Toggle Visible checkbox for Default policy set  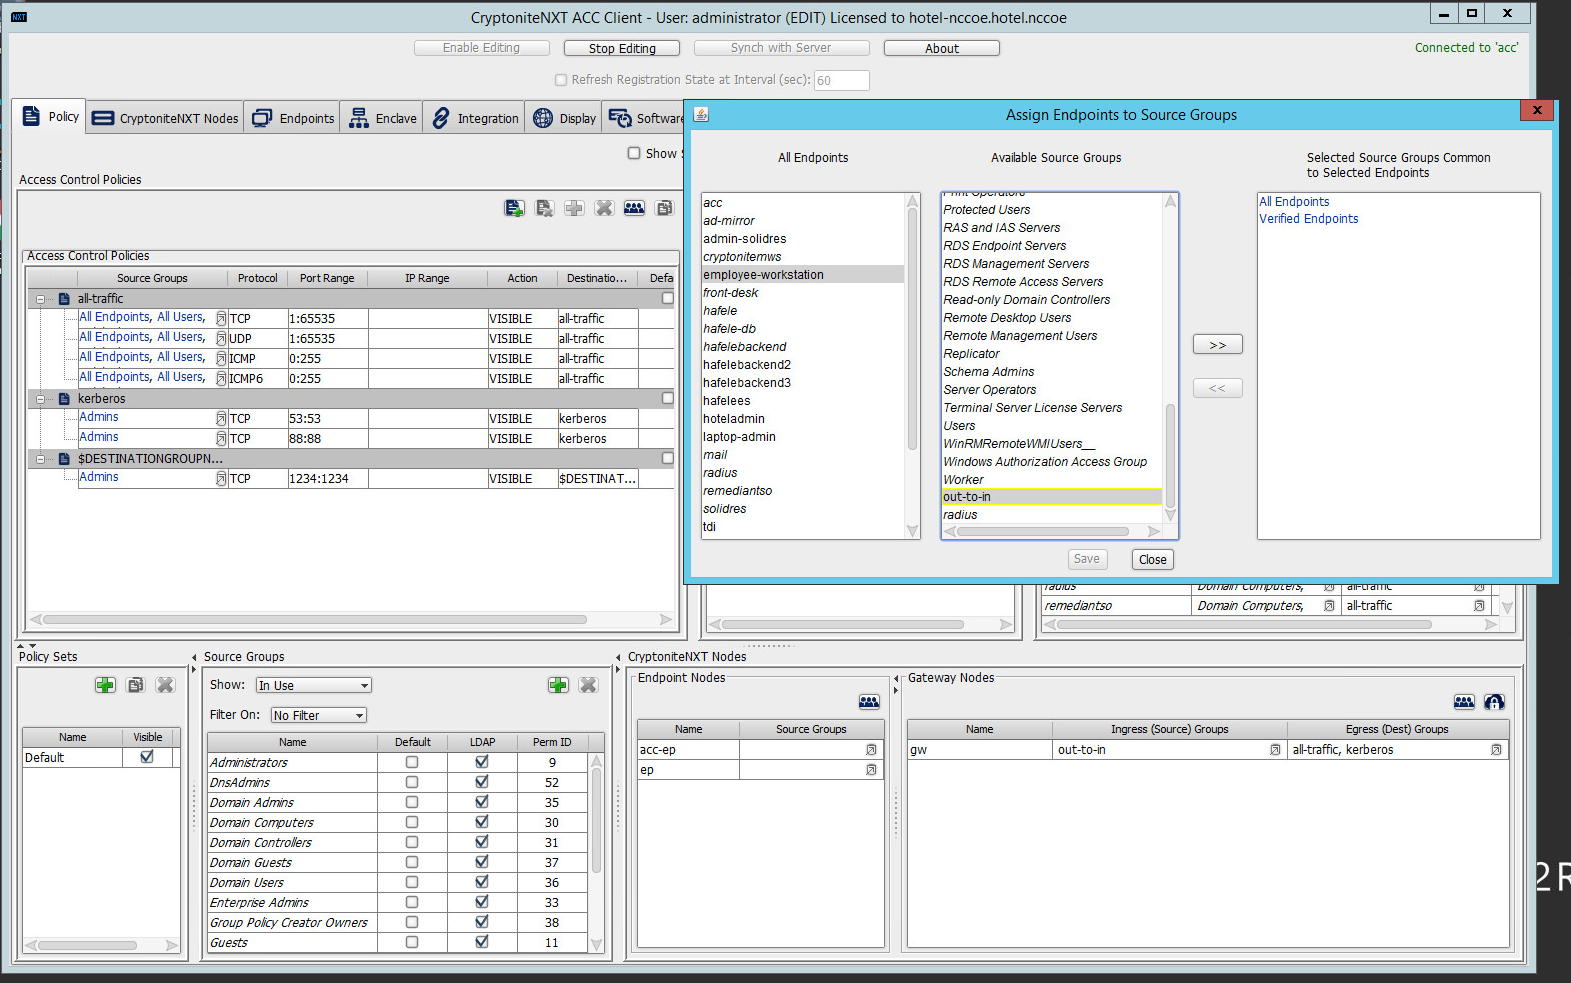coord(147,757)
